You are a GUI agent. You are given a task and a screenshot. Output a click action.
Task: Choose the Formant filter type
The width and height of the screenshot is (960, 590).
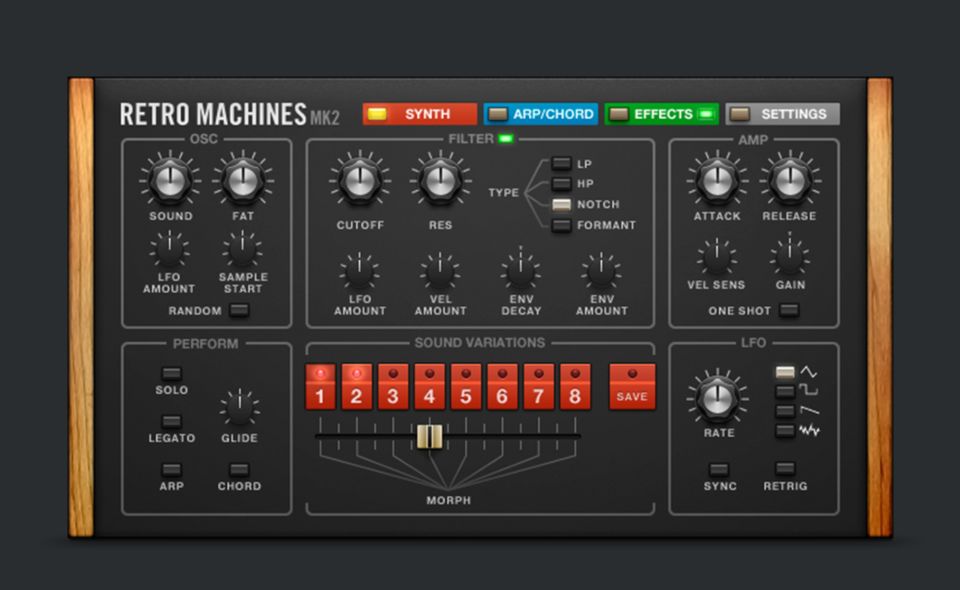tap(562, 225)
